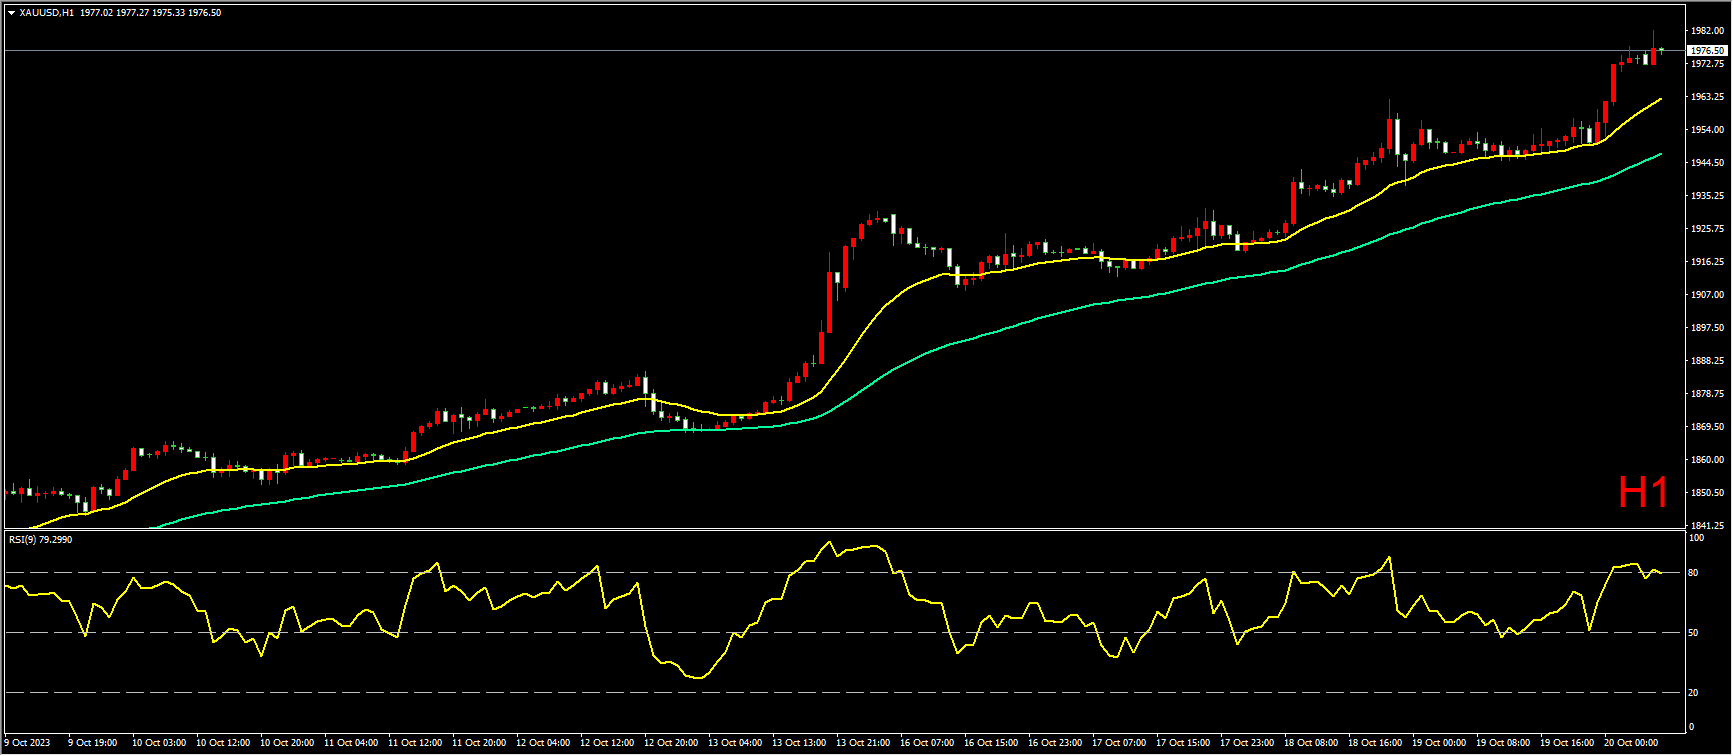This screenshot has width=1733, height=756.
Task: Click the 1869.50 price scale label
Action: [x=1707, y=427]
